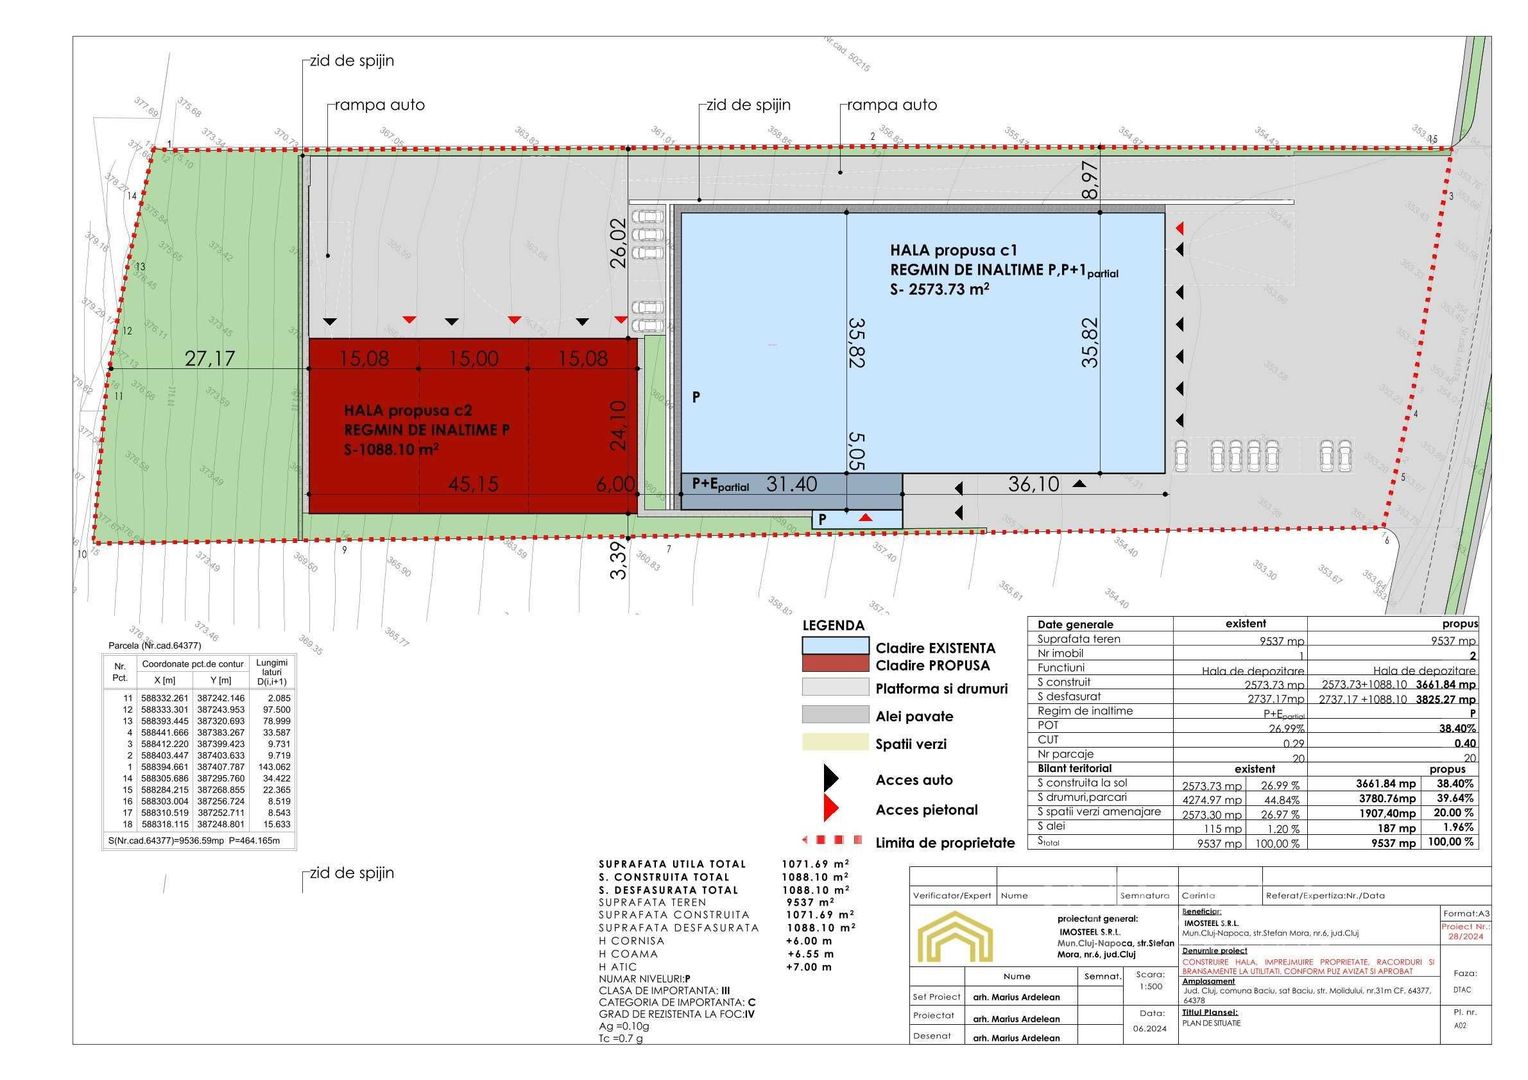This screenshot has width=1528, height=1080.
Task: Click the parked cars left of hall c1
Action: click(648, 235)
